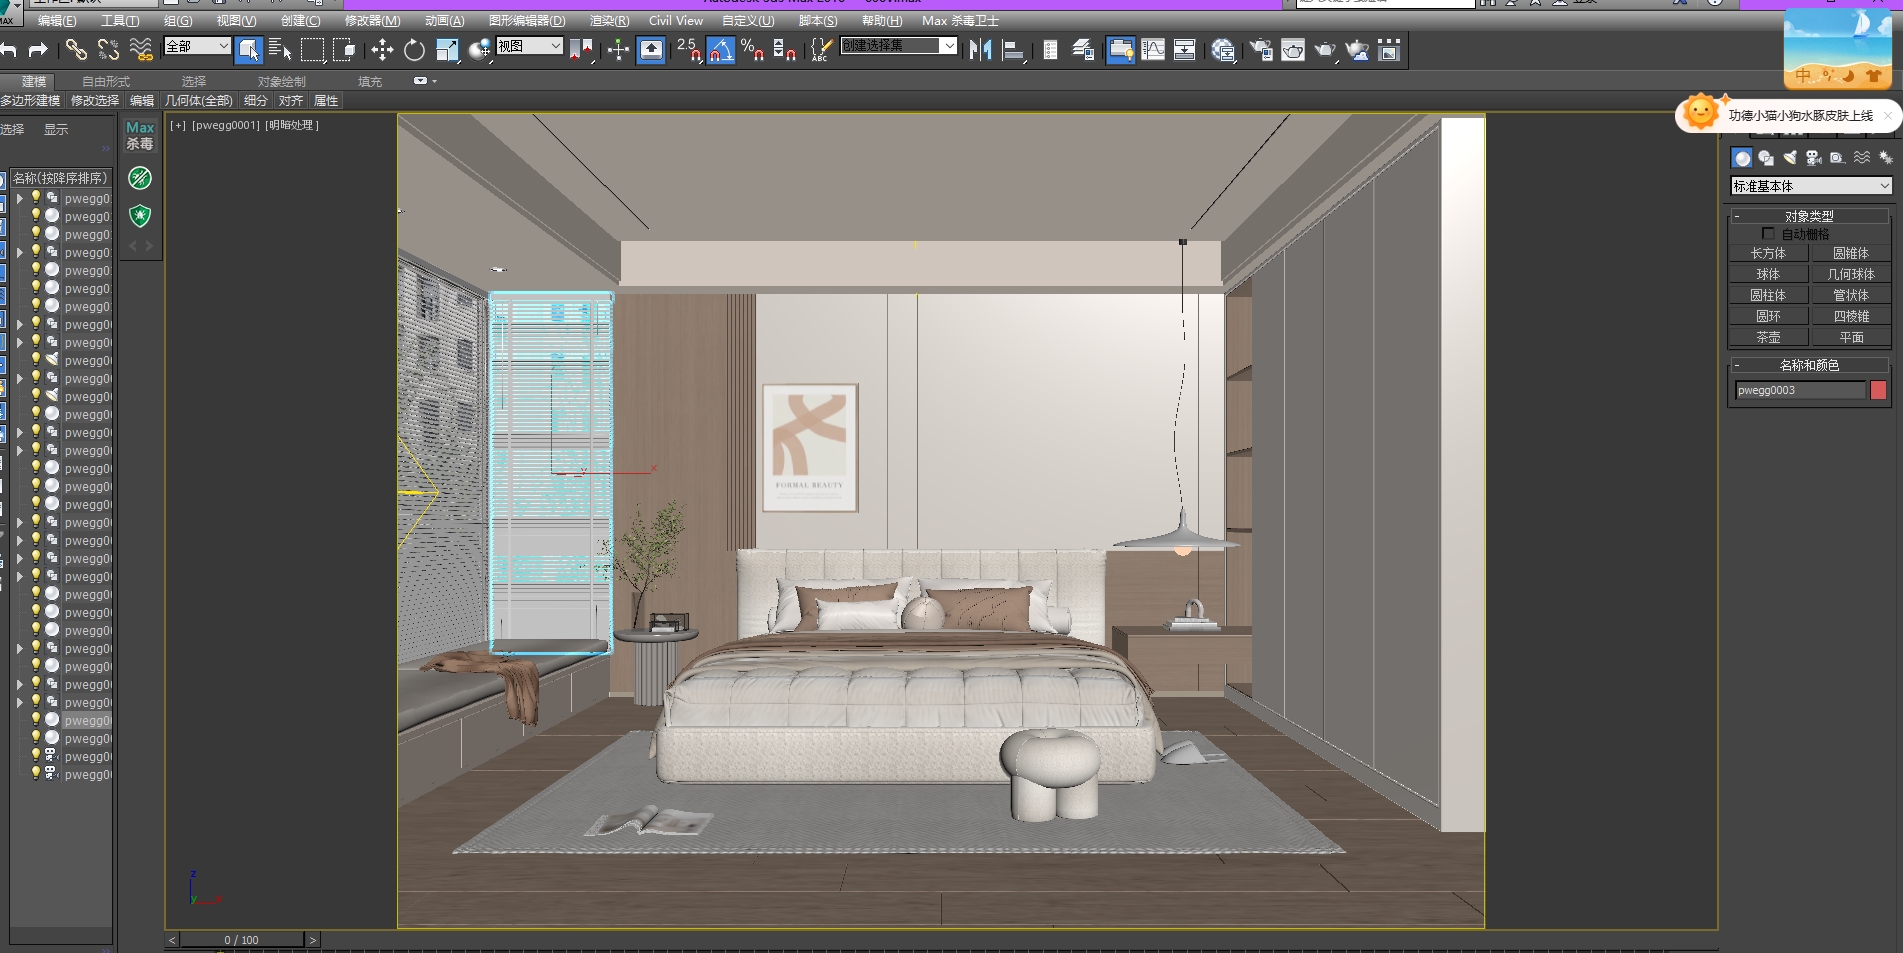This screenshot has width=1903, height=953.
Task: Click the Undo arrow in the toolbar
Action: pyautogui.click(x=8, y=49)
